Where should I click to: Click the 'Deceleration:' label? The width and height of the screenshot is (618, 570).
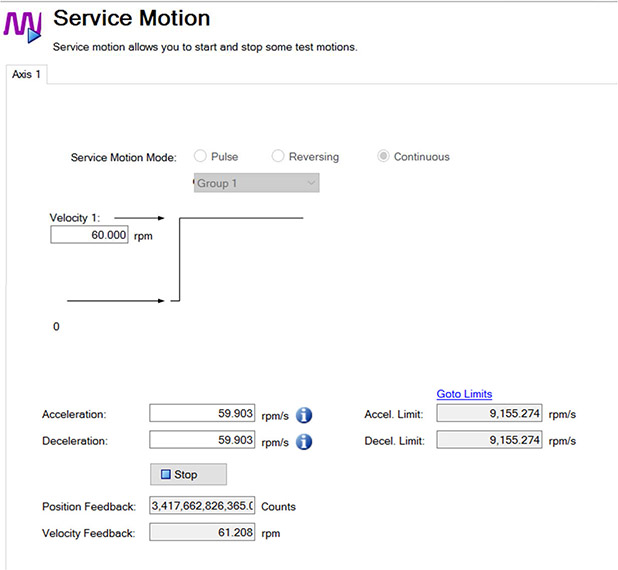(x=75, y=441)
